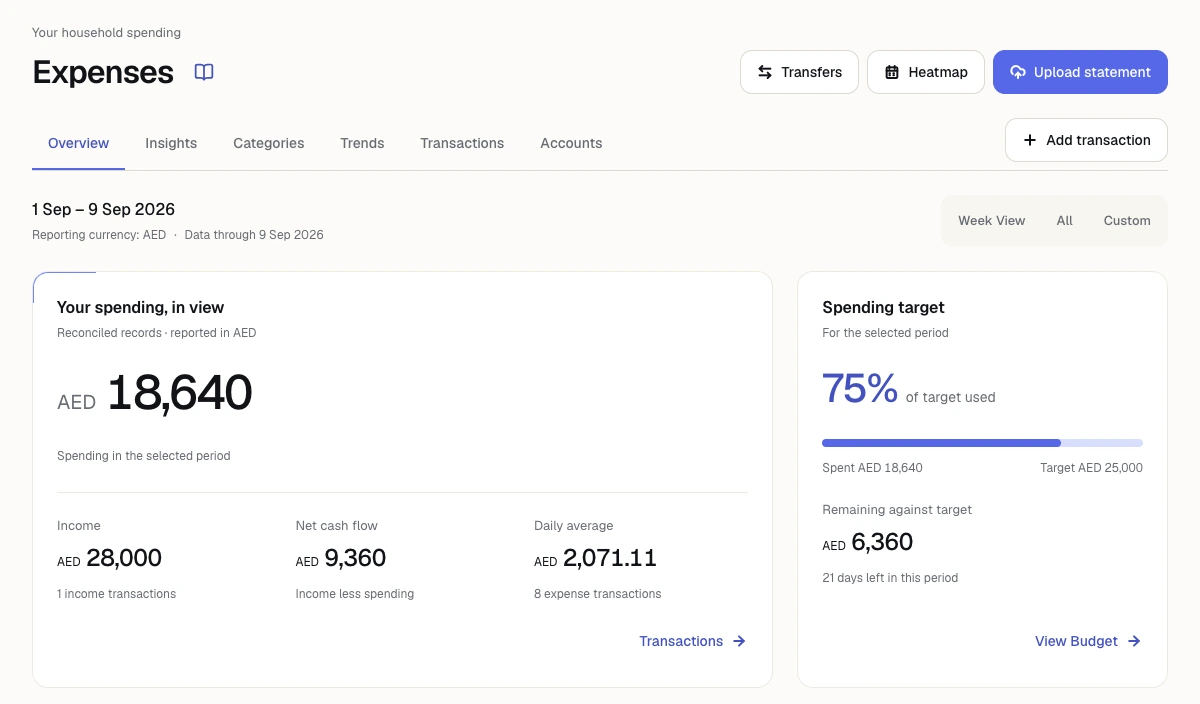Select the All period option

pyautogui.click(x=1065, y=221)
